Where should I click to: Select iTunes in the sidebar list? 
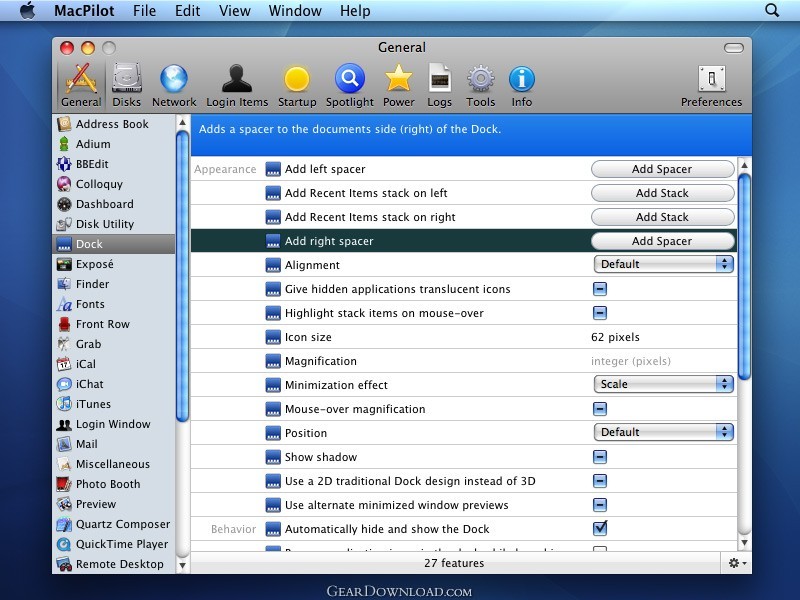point(93,404)
